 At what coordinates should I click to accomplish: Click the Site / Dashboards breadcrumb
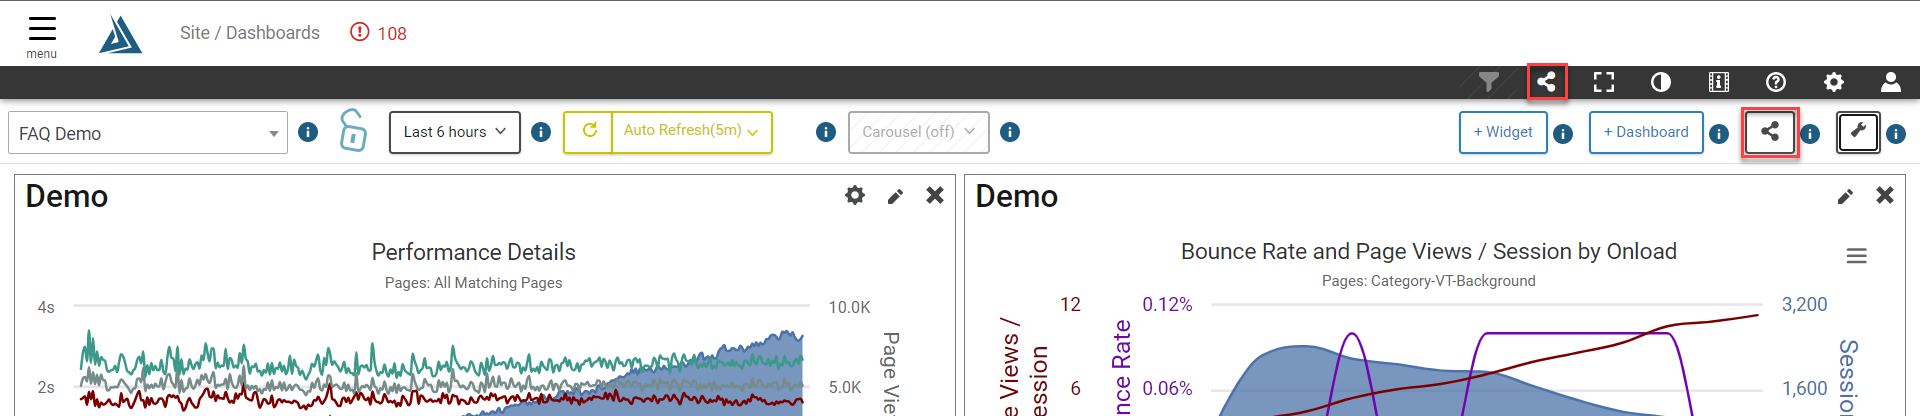(250, 33)
